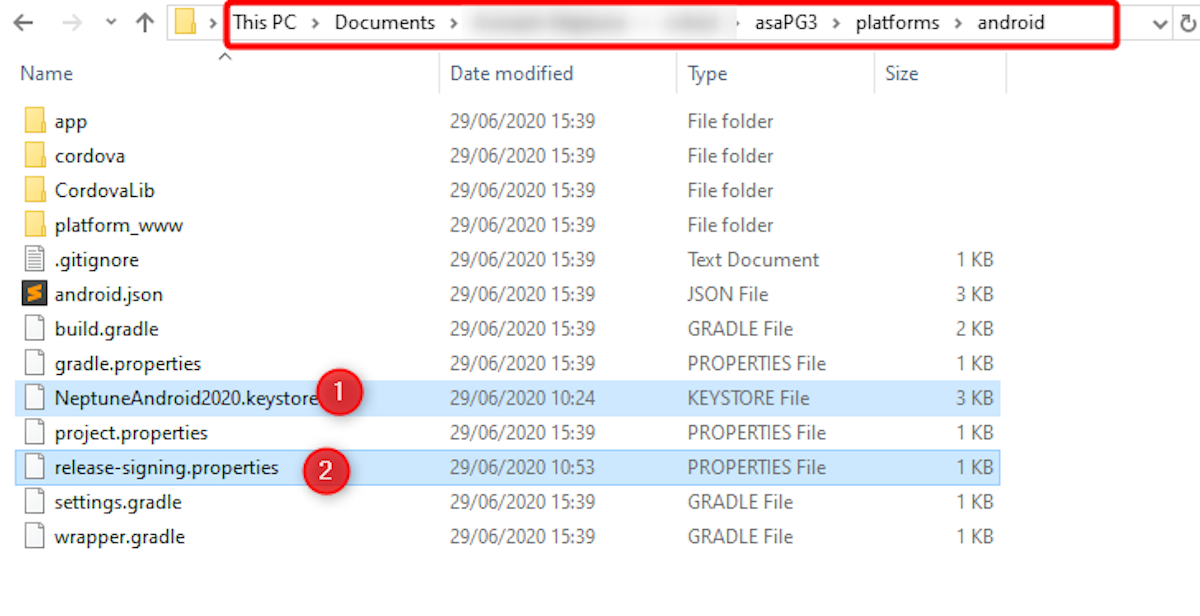1200x616 pixels.
Task: Click the platform_www folder icon
Action: pos(35,225)
